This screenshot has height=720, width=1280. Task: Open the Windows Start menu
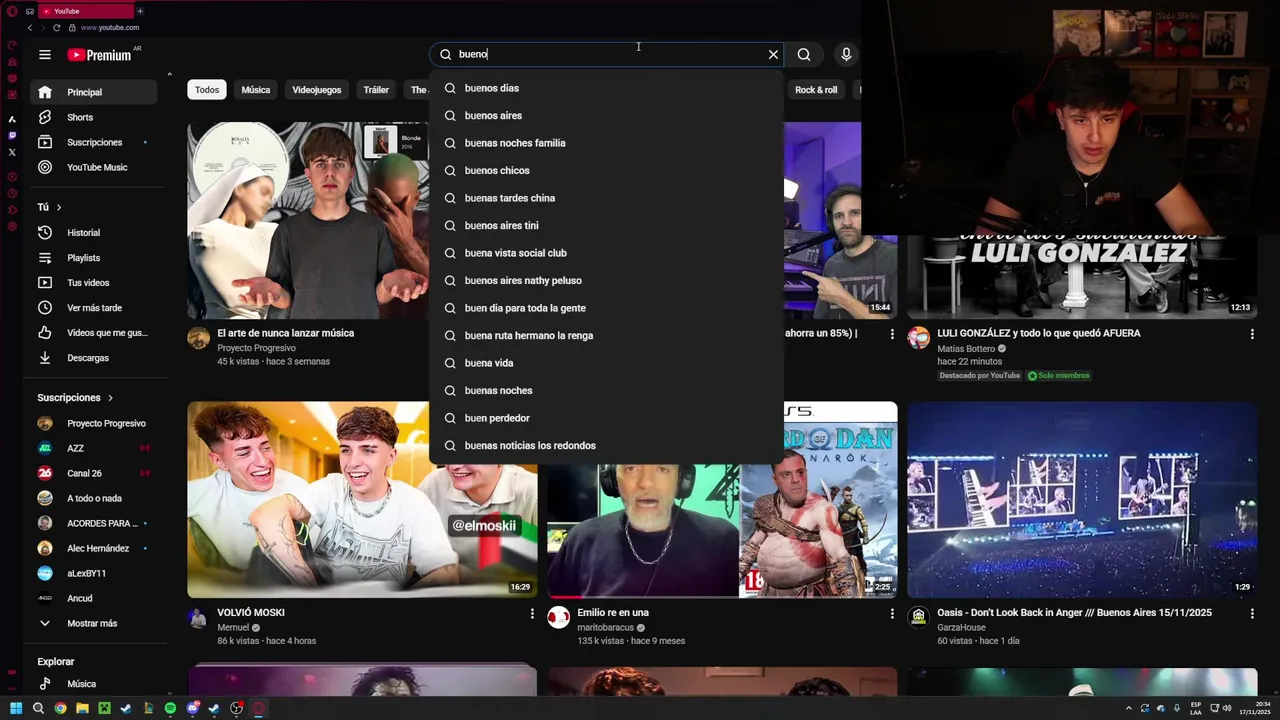(x=16, y=708)
